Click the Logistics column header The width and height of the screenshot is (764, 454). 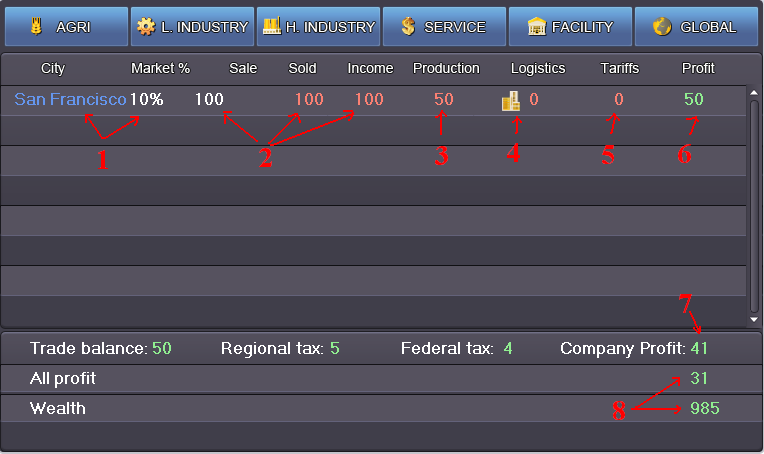[538, 68]
